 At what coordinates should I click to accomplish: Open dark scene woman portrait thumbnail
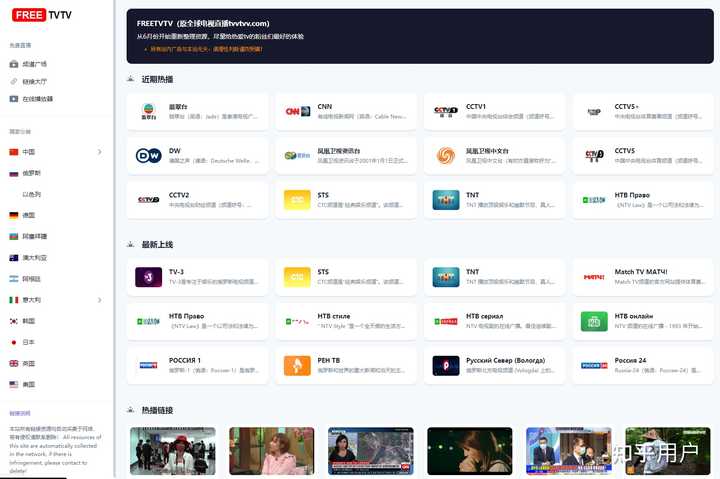coord(470,451)
